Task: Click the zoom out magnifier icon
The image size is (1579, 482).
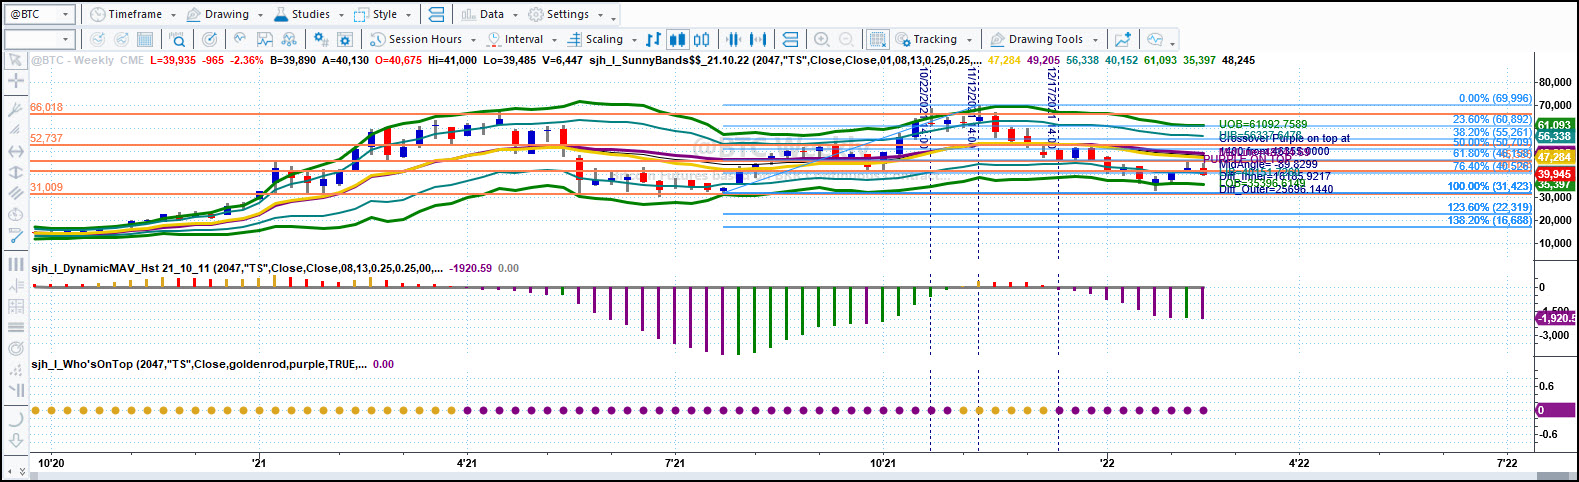Action: [x=846, y=39]
